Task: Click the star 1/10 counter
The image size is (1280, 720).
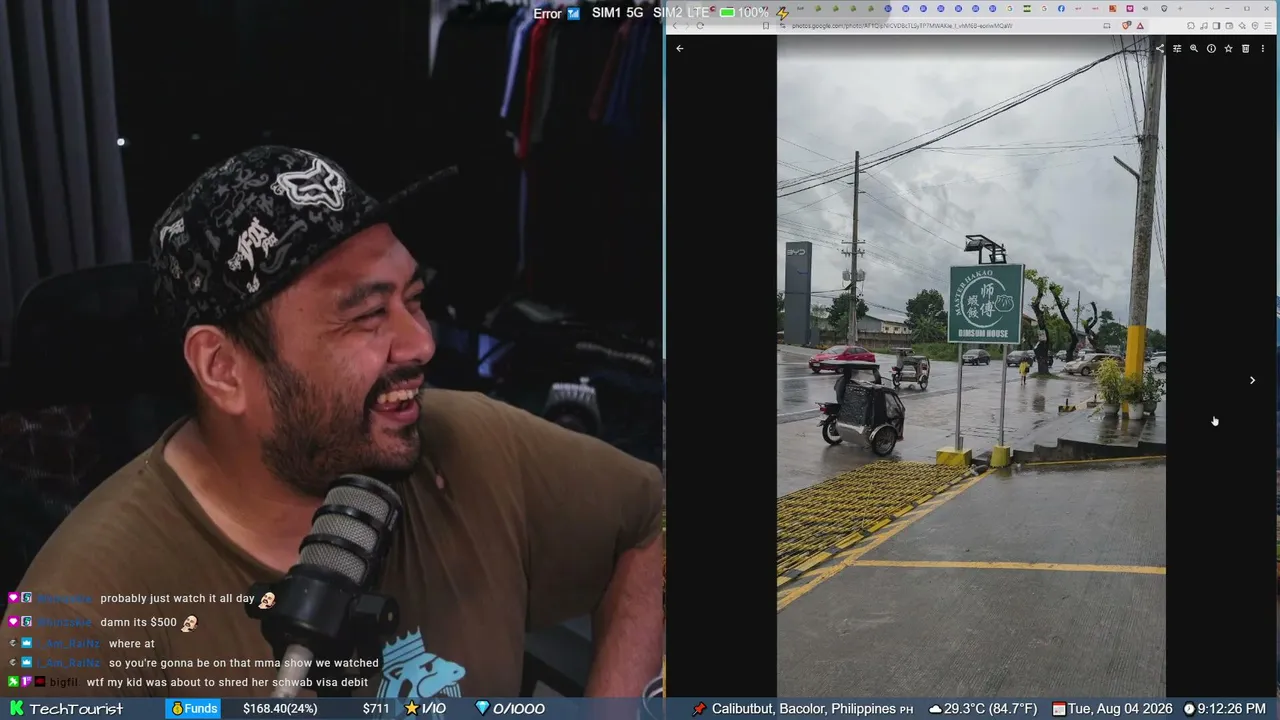Action: pos(425,709)
